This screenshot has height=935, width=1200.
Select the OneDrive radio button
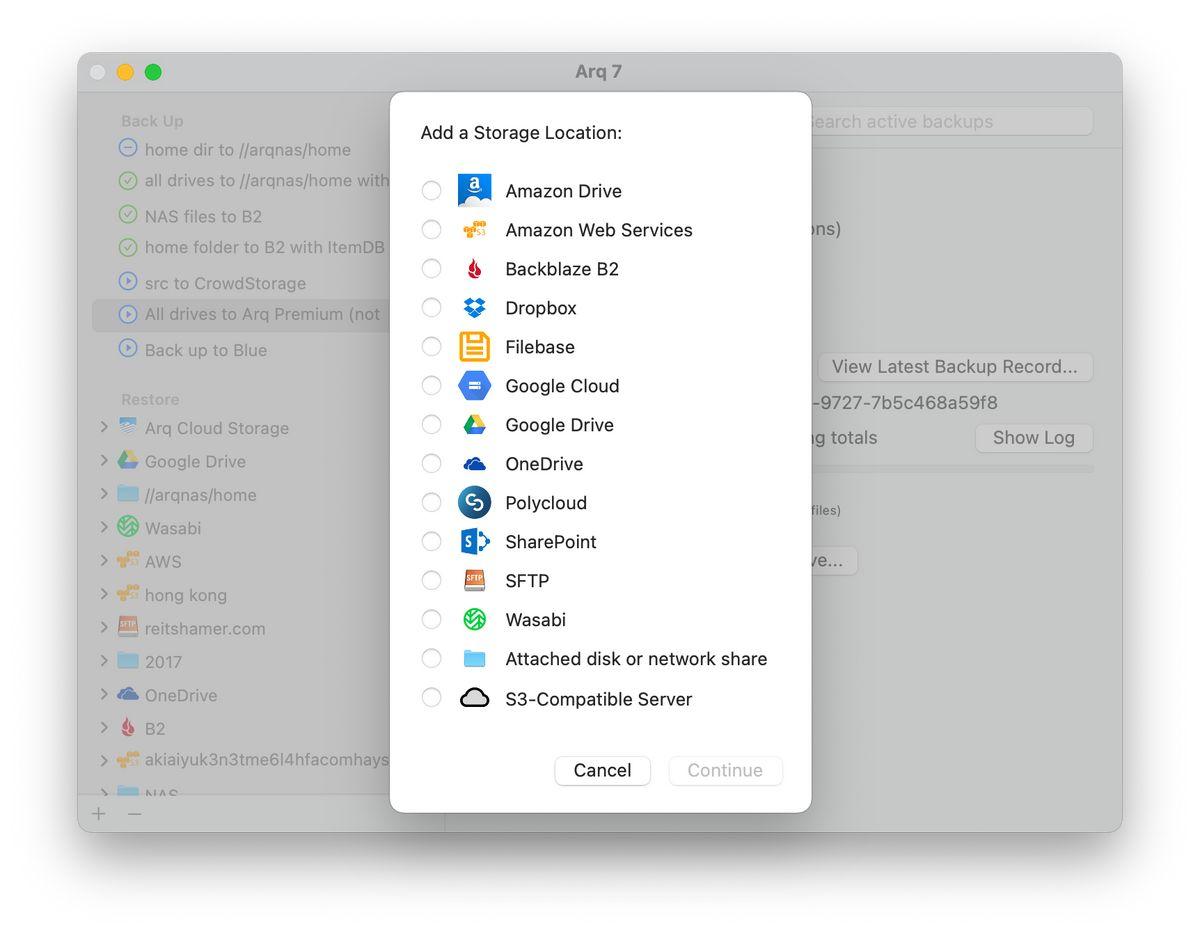point(431,463)
